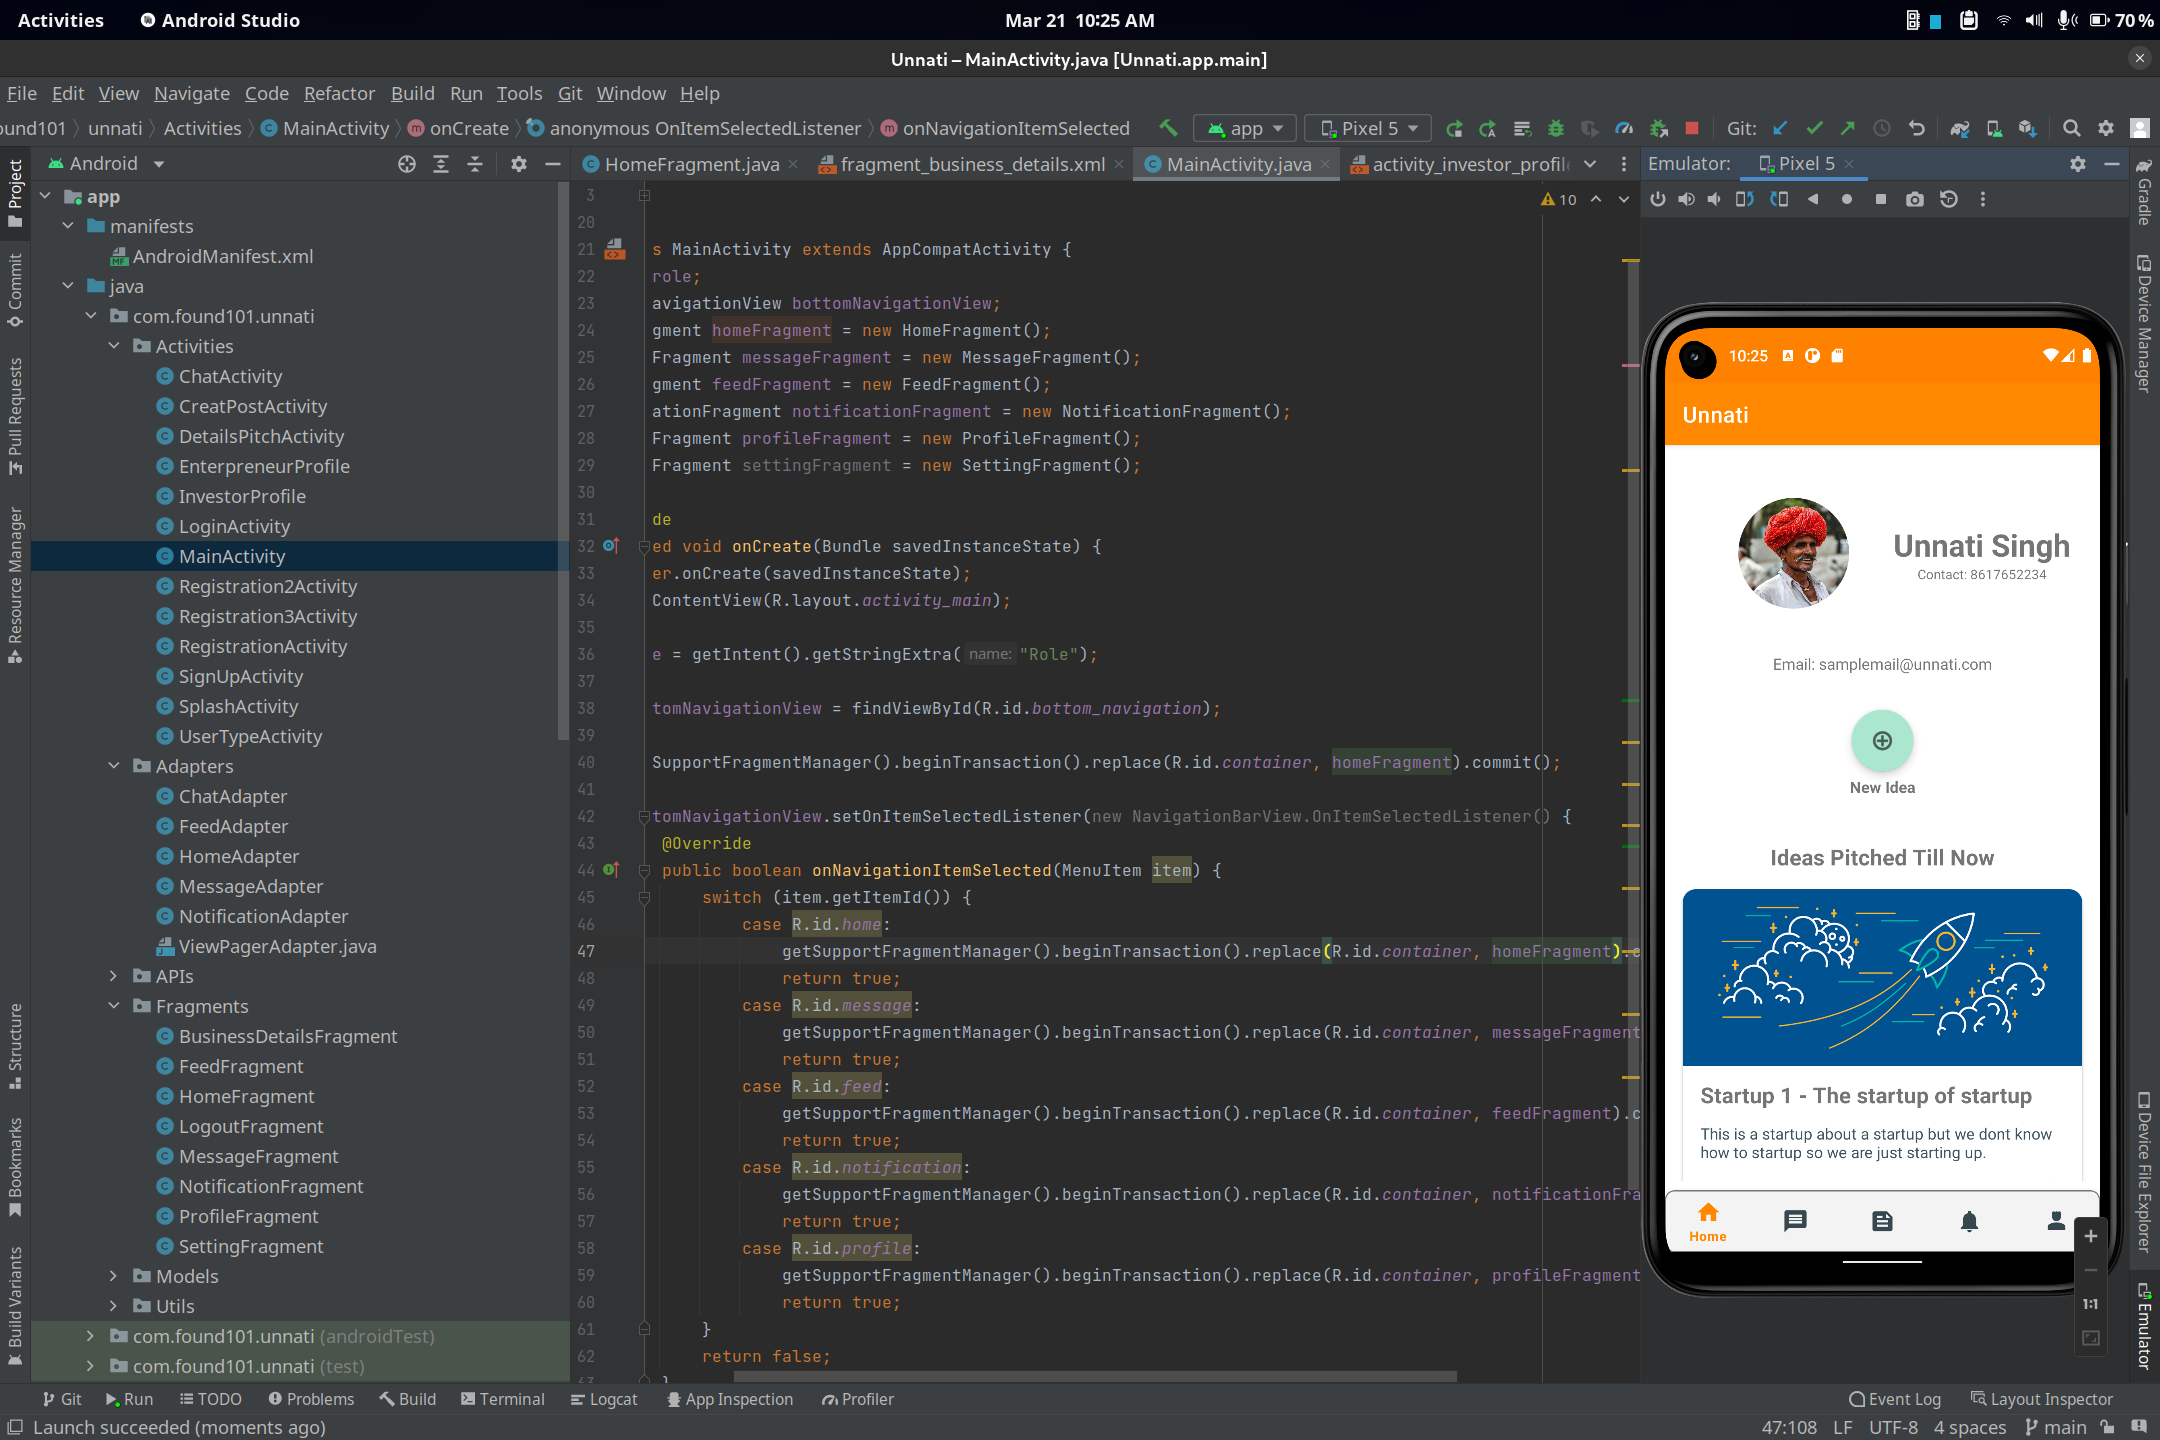Open the Pixel 5 device dropdown
The width and height of the screenshot is (2160, 1440).
[x=1368, y=128]
